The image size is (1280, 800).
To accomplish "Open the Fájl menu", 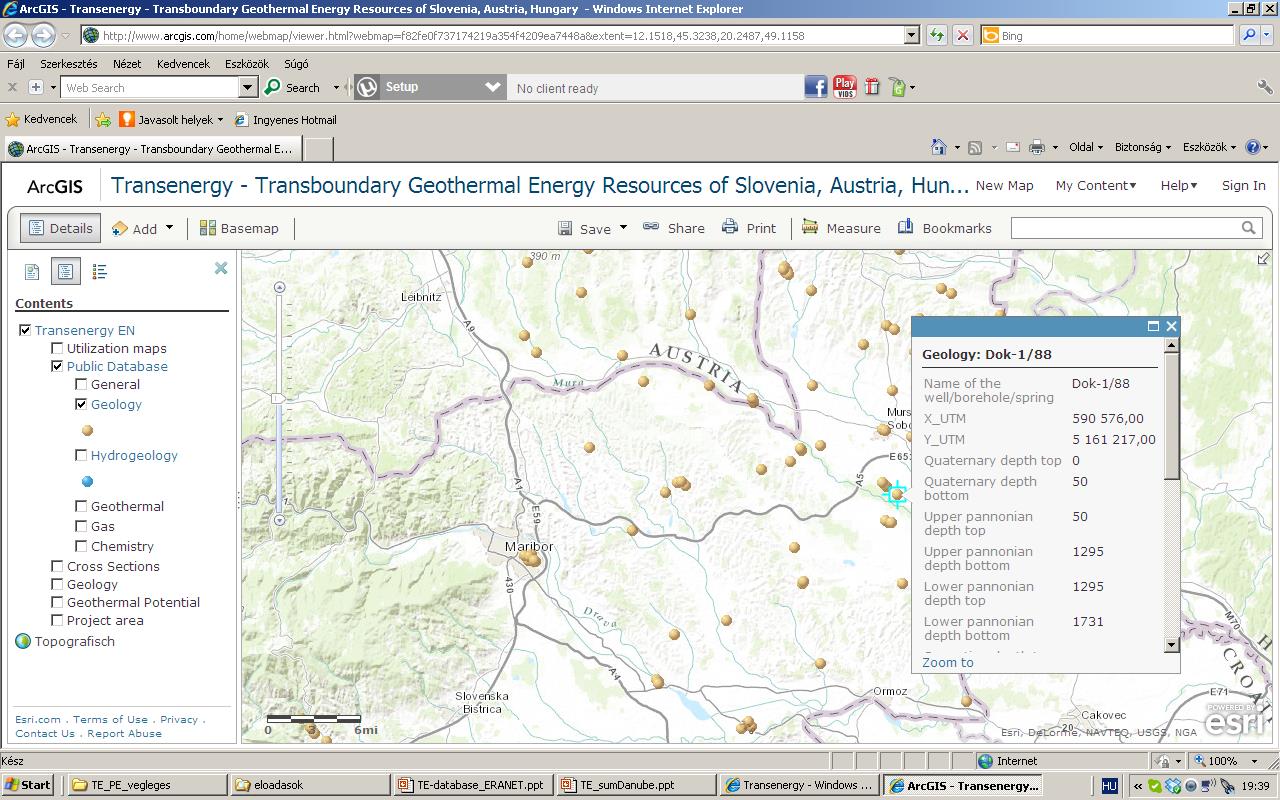I will tap(16, 63).
